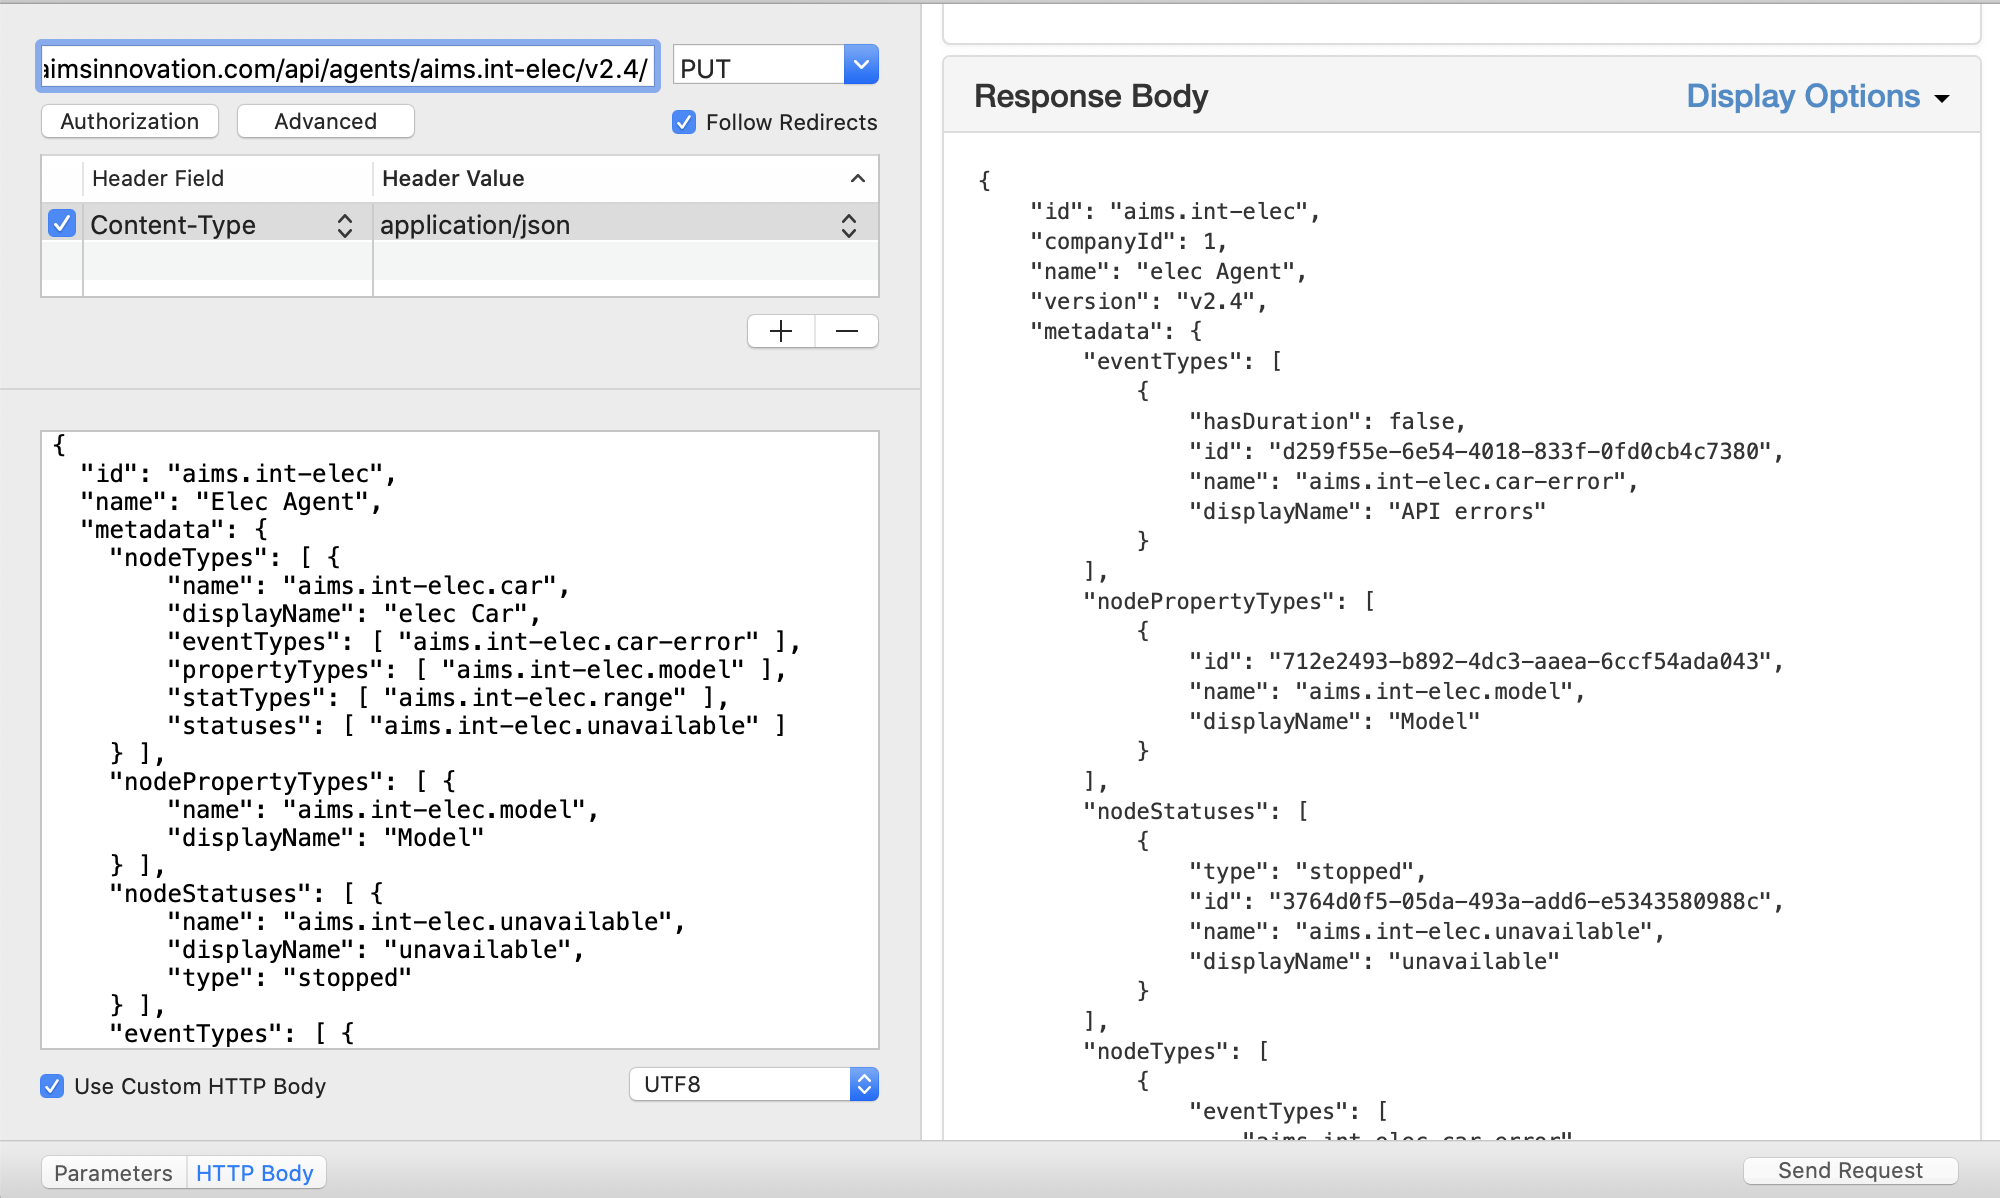The height and width of the screenshot is (1198, 2000).
Task: Uncheck the Content-Type header row checkbox
Action: (x=62, y=224)
